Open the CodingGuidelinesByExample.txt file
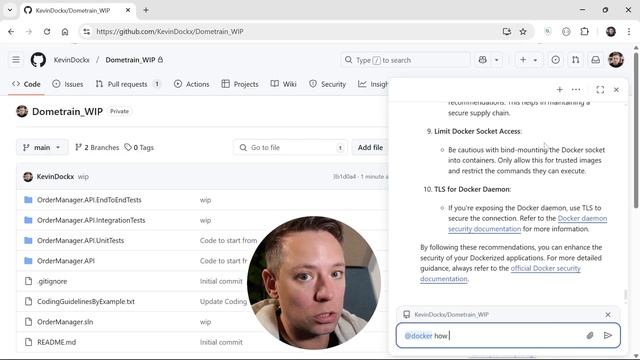The width and height of the screenshot is (640, 360). [x=86, y=302]
